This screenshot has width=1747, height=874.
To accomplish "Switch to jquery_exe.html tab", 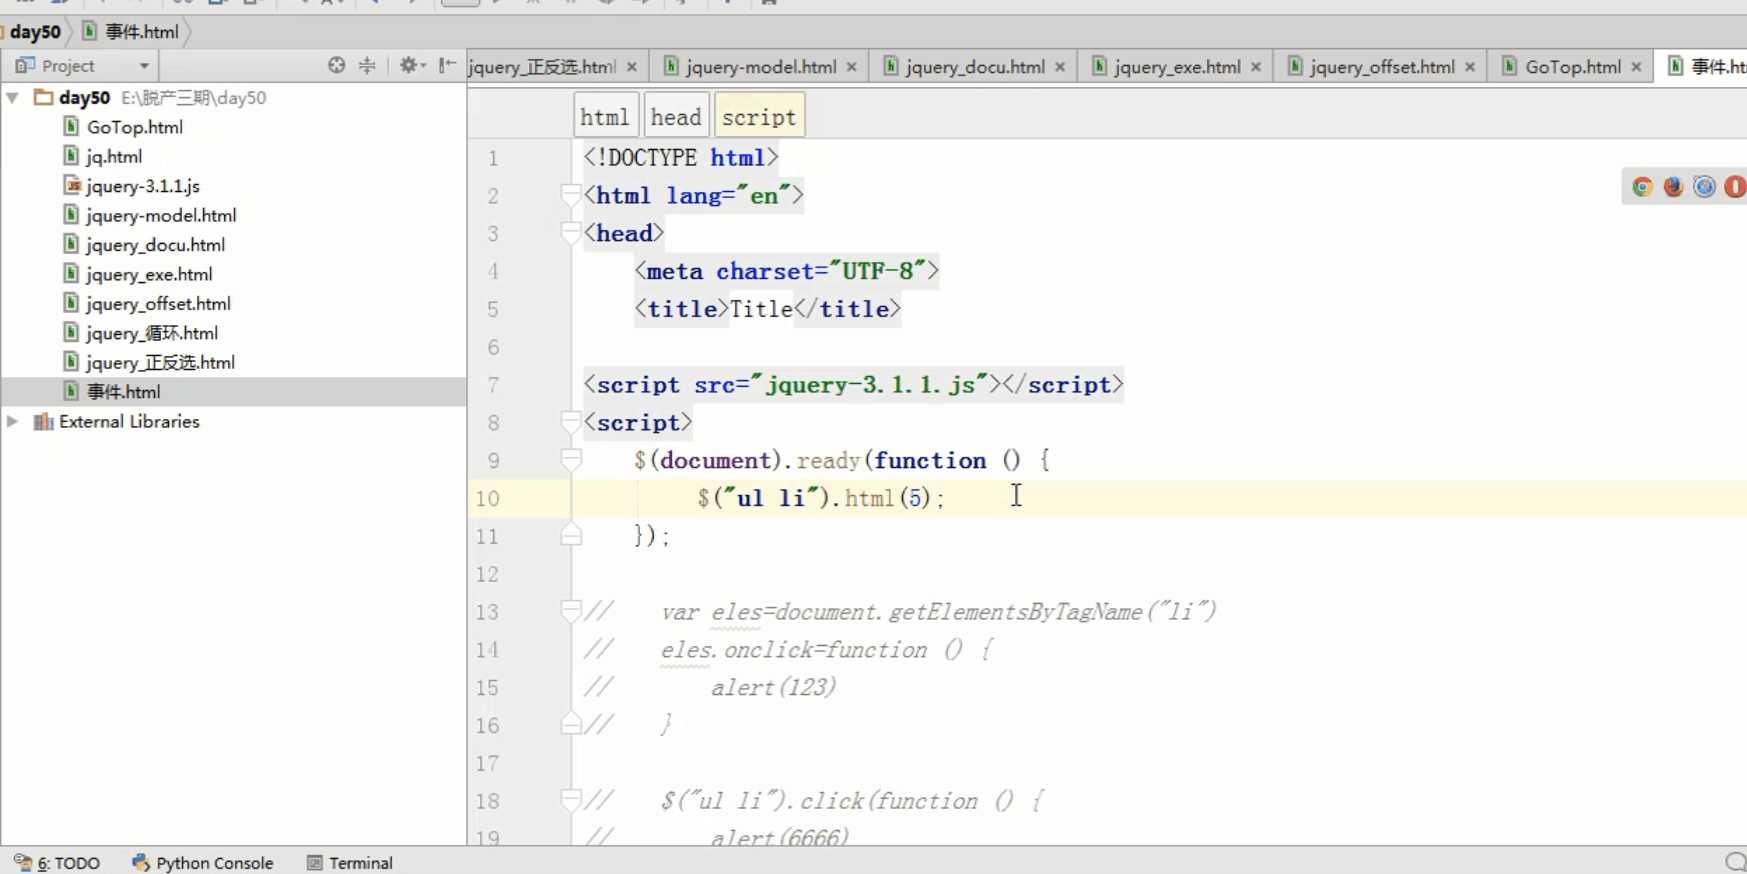I will pos(1176,67).
